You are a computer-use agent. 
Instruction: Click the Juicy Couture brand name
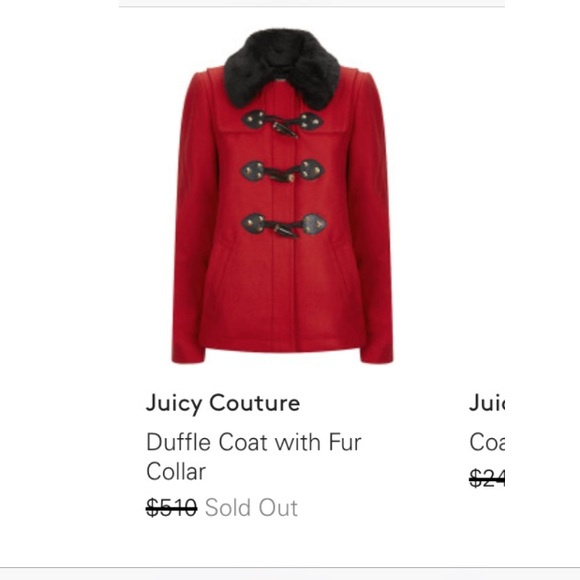coord(223,403)
